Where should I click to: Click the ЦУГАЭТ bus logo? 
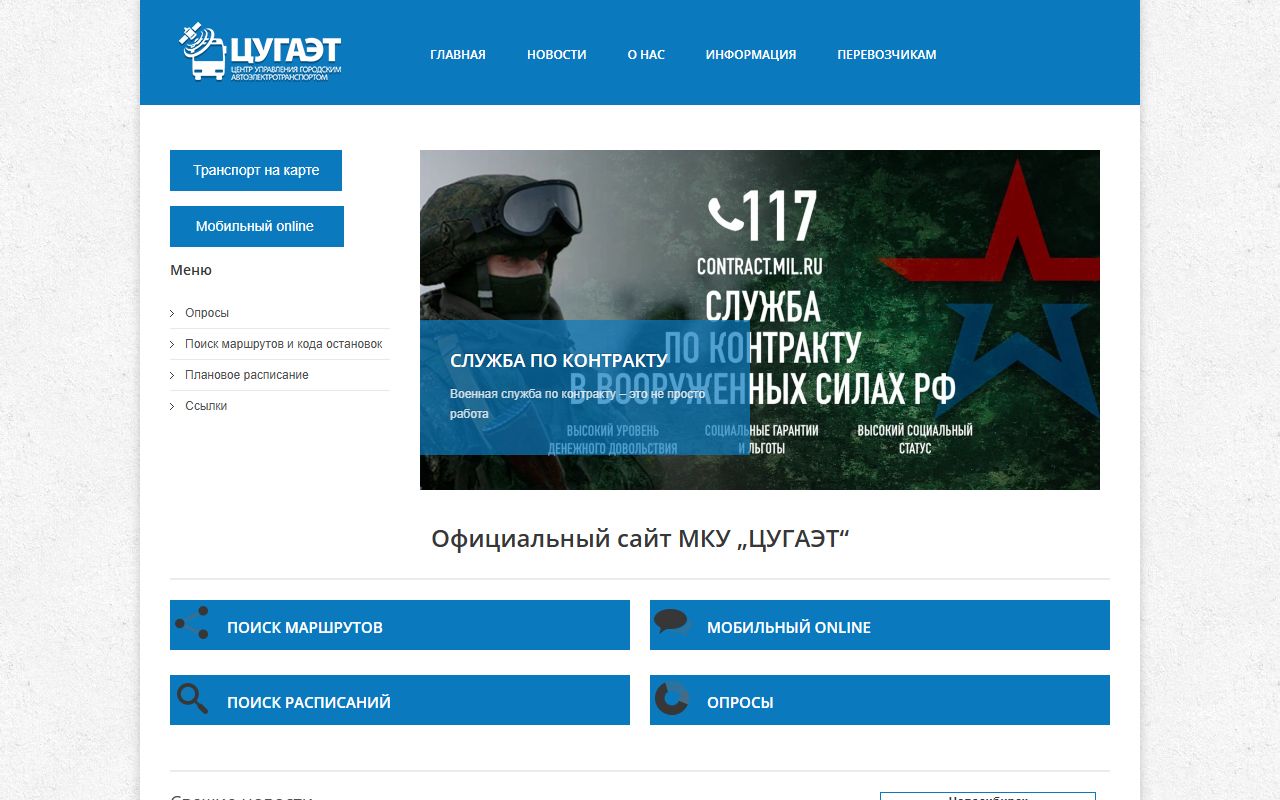(x=260, y=52)
